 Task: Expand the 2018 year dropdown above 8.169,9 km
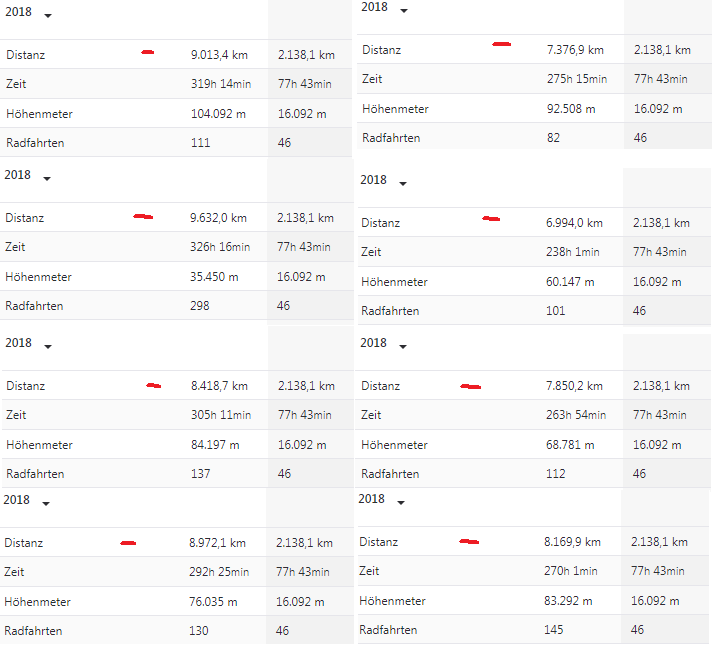(401, 503)
